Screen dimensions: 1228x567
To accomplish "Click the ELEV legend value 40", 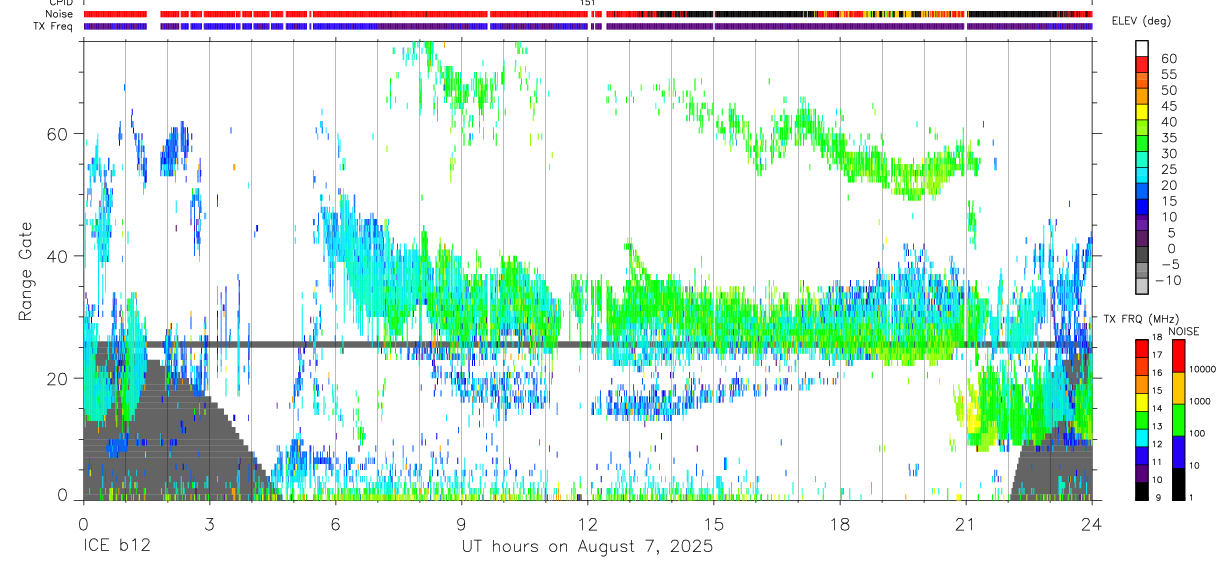I will (x=1167, y=121).
